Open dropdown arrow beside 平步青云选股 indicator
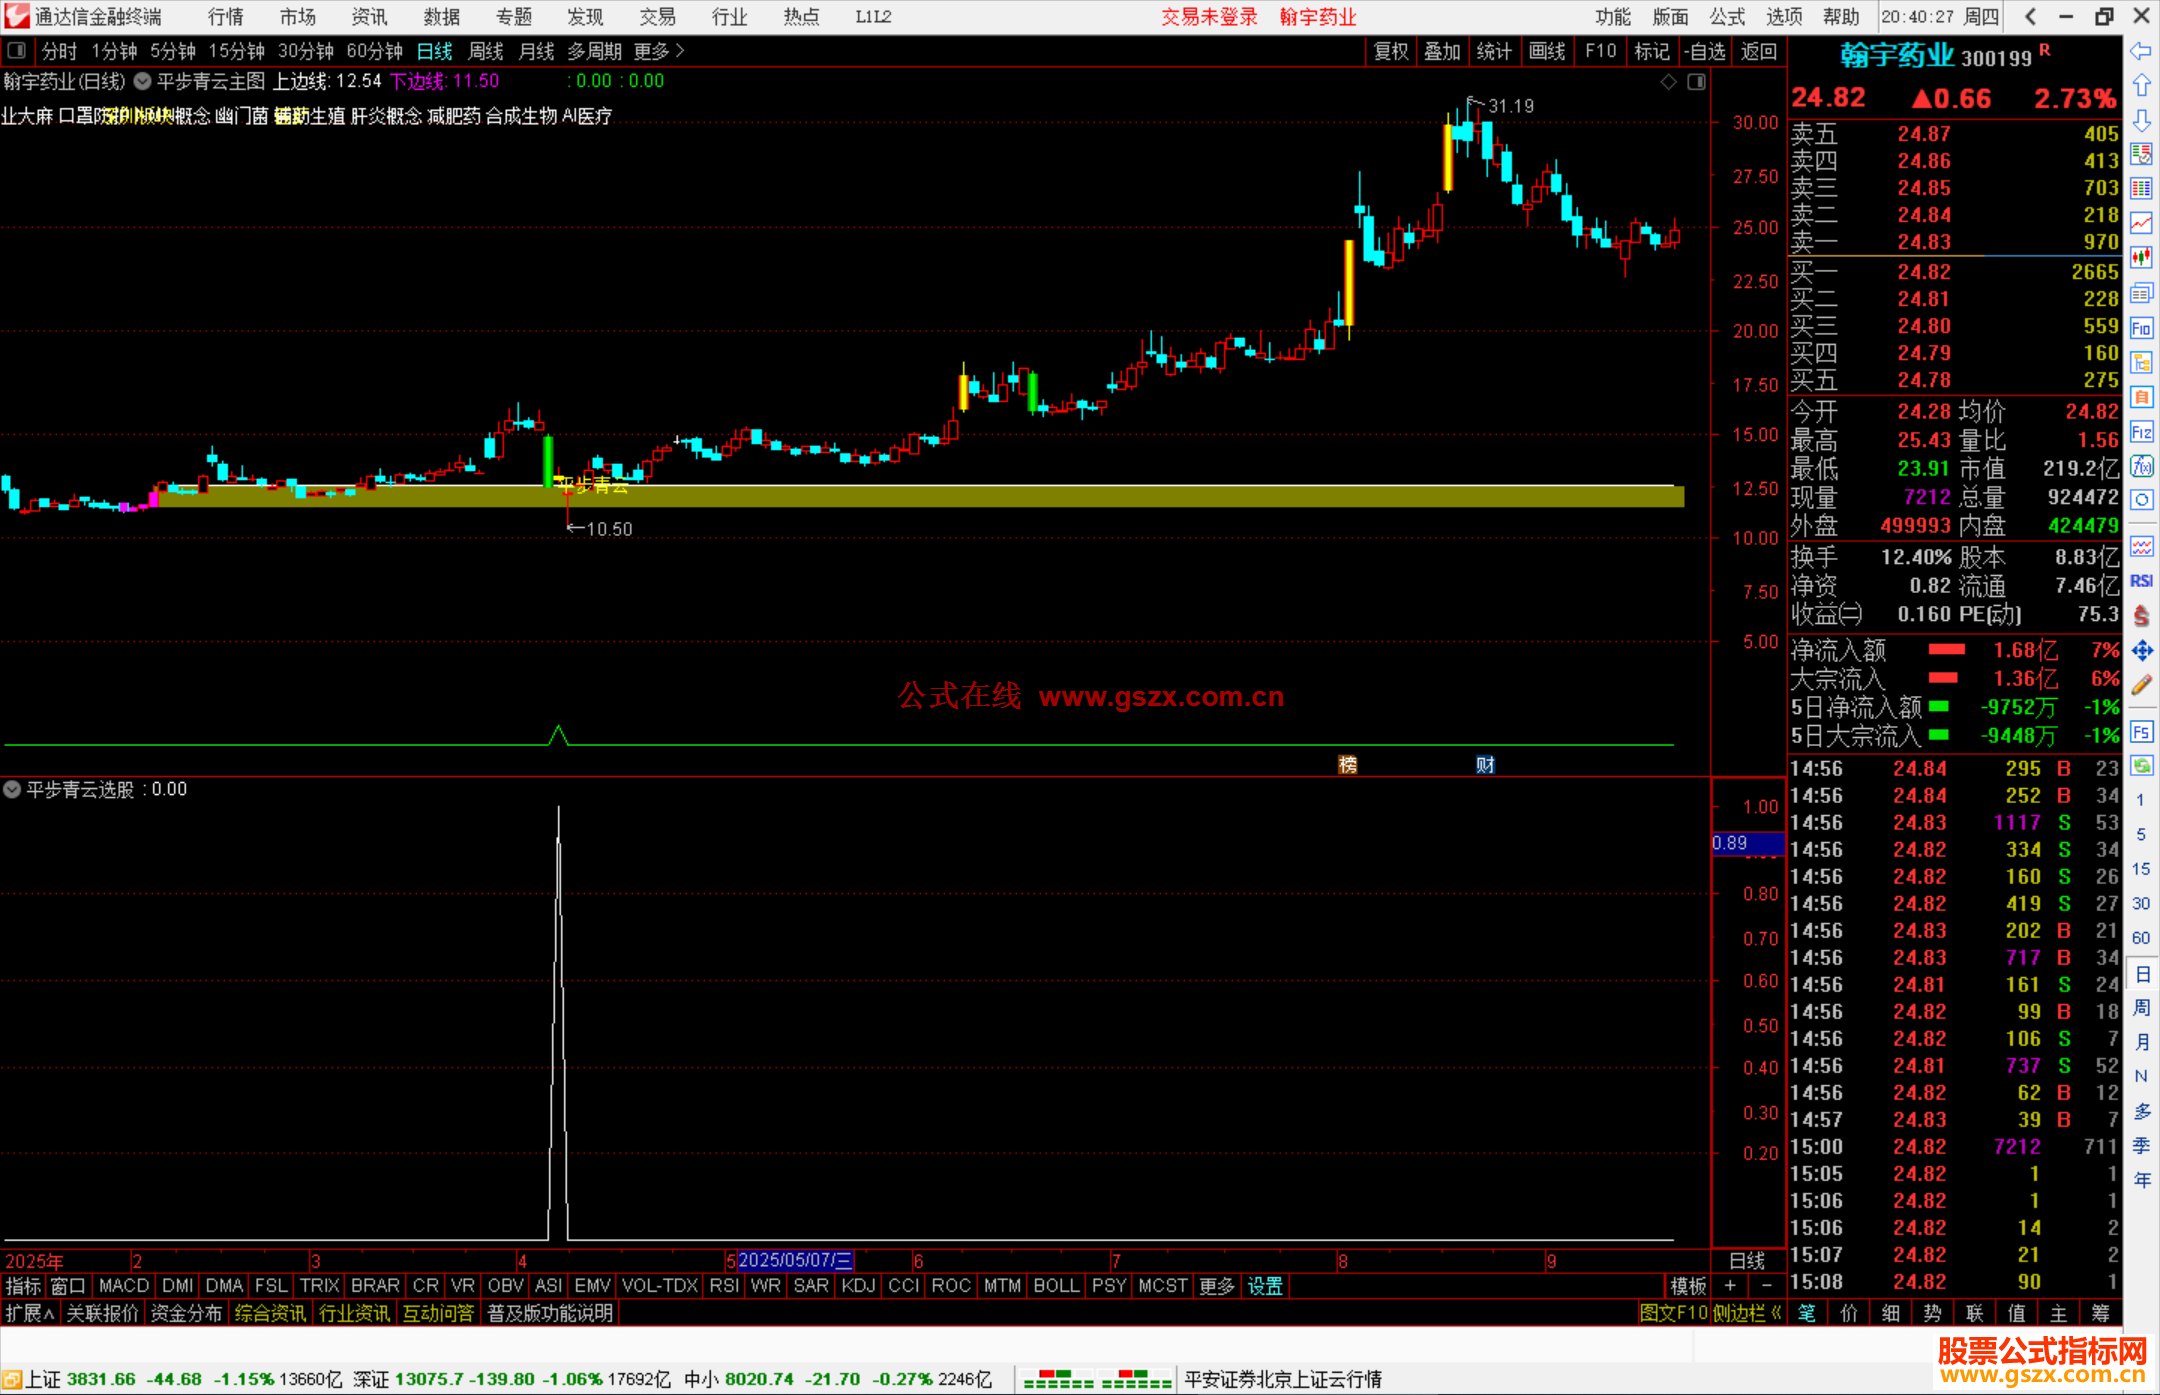This screenshot has height=1395, width=2160. tap(12, 789)
